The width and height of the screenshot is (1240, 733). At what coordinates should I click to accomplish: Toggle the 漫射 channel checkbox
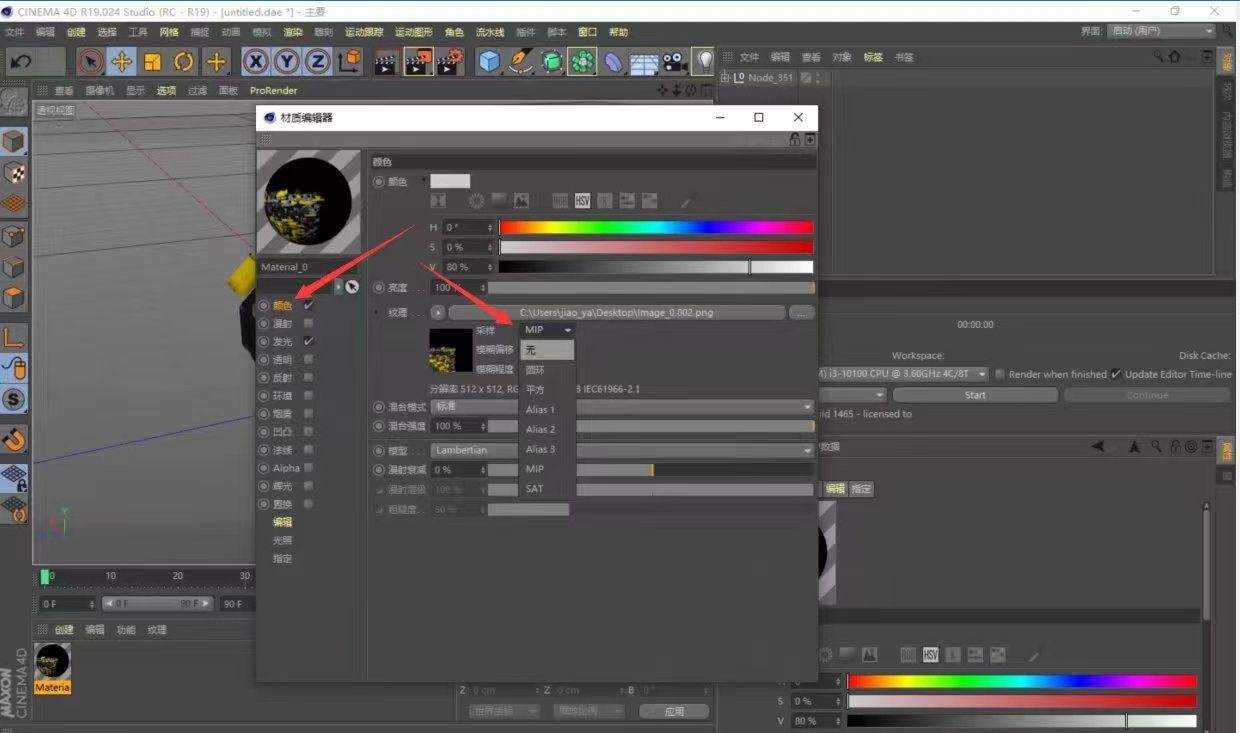tap(309, 323)
